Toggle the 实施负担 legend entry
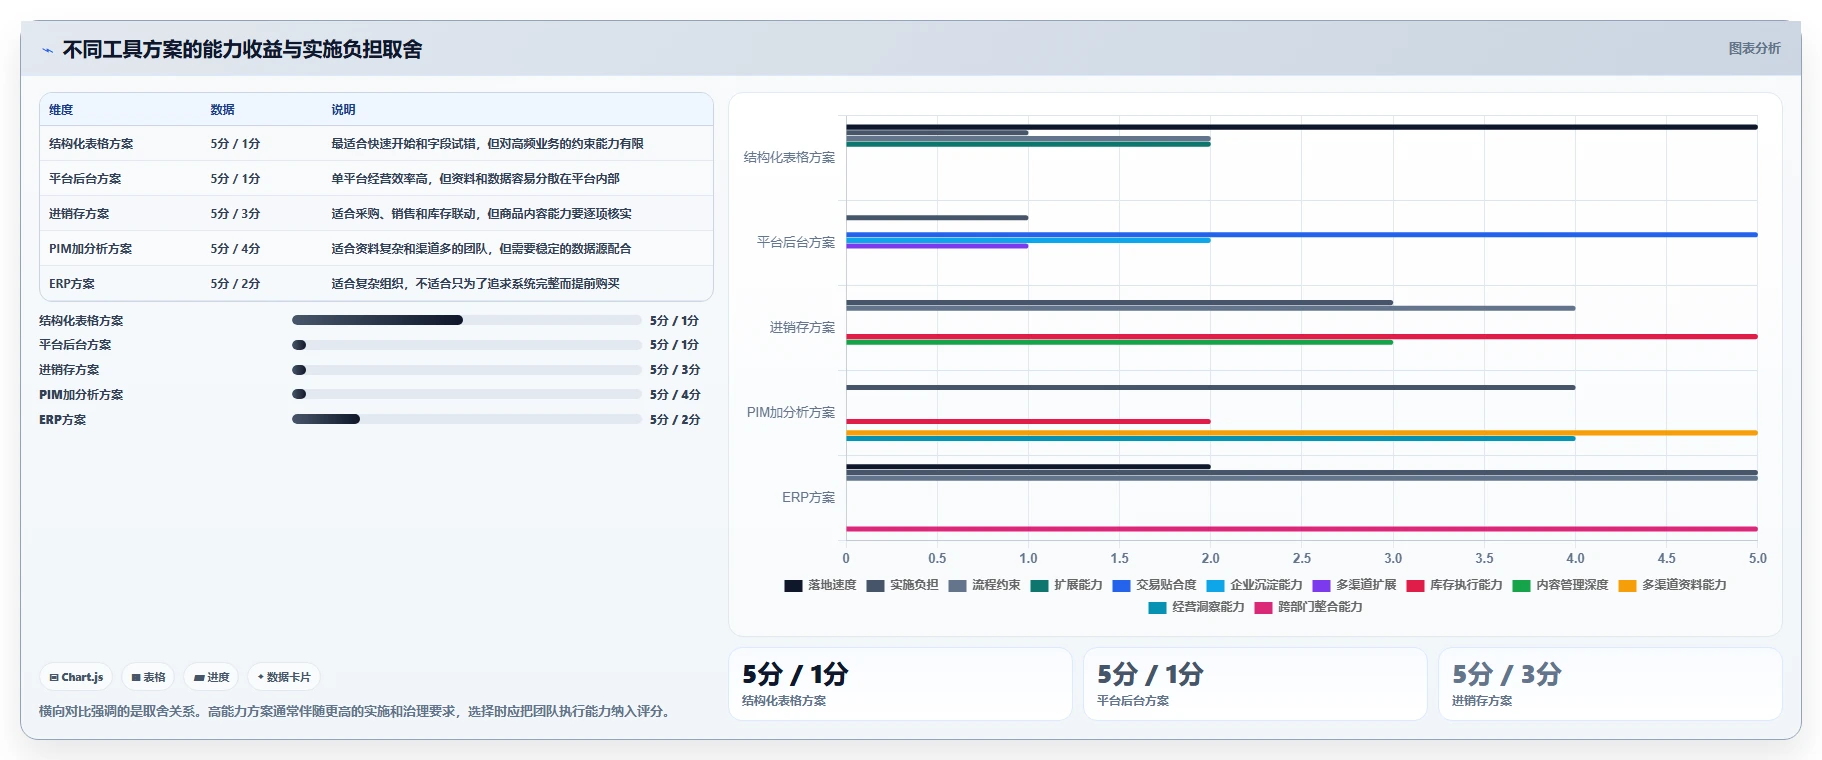The image size is (1822, 760). pyautogui.click(x=902, y=585)
